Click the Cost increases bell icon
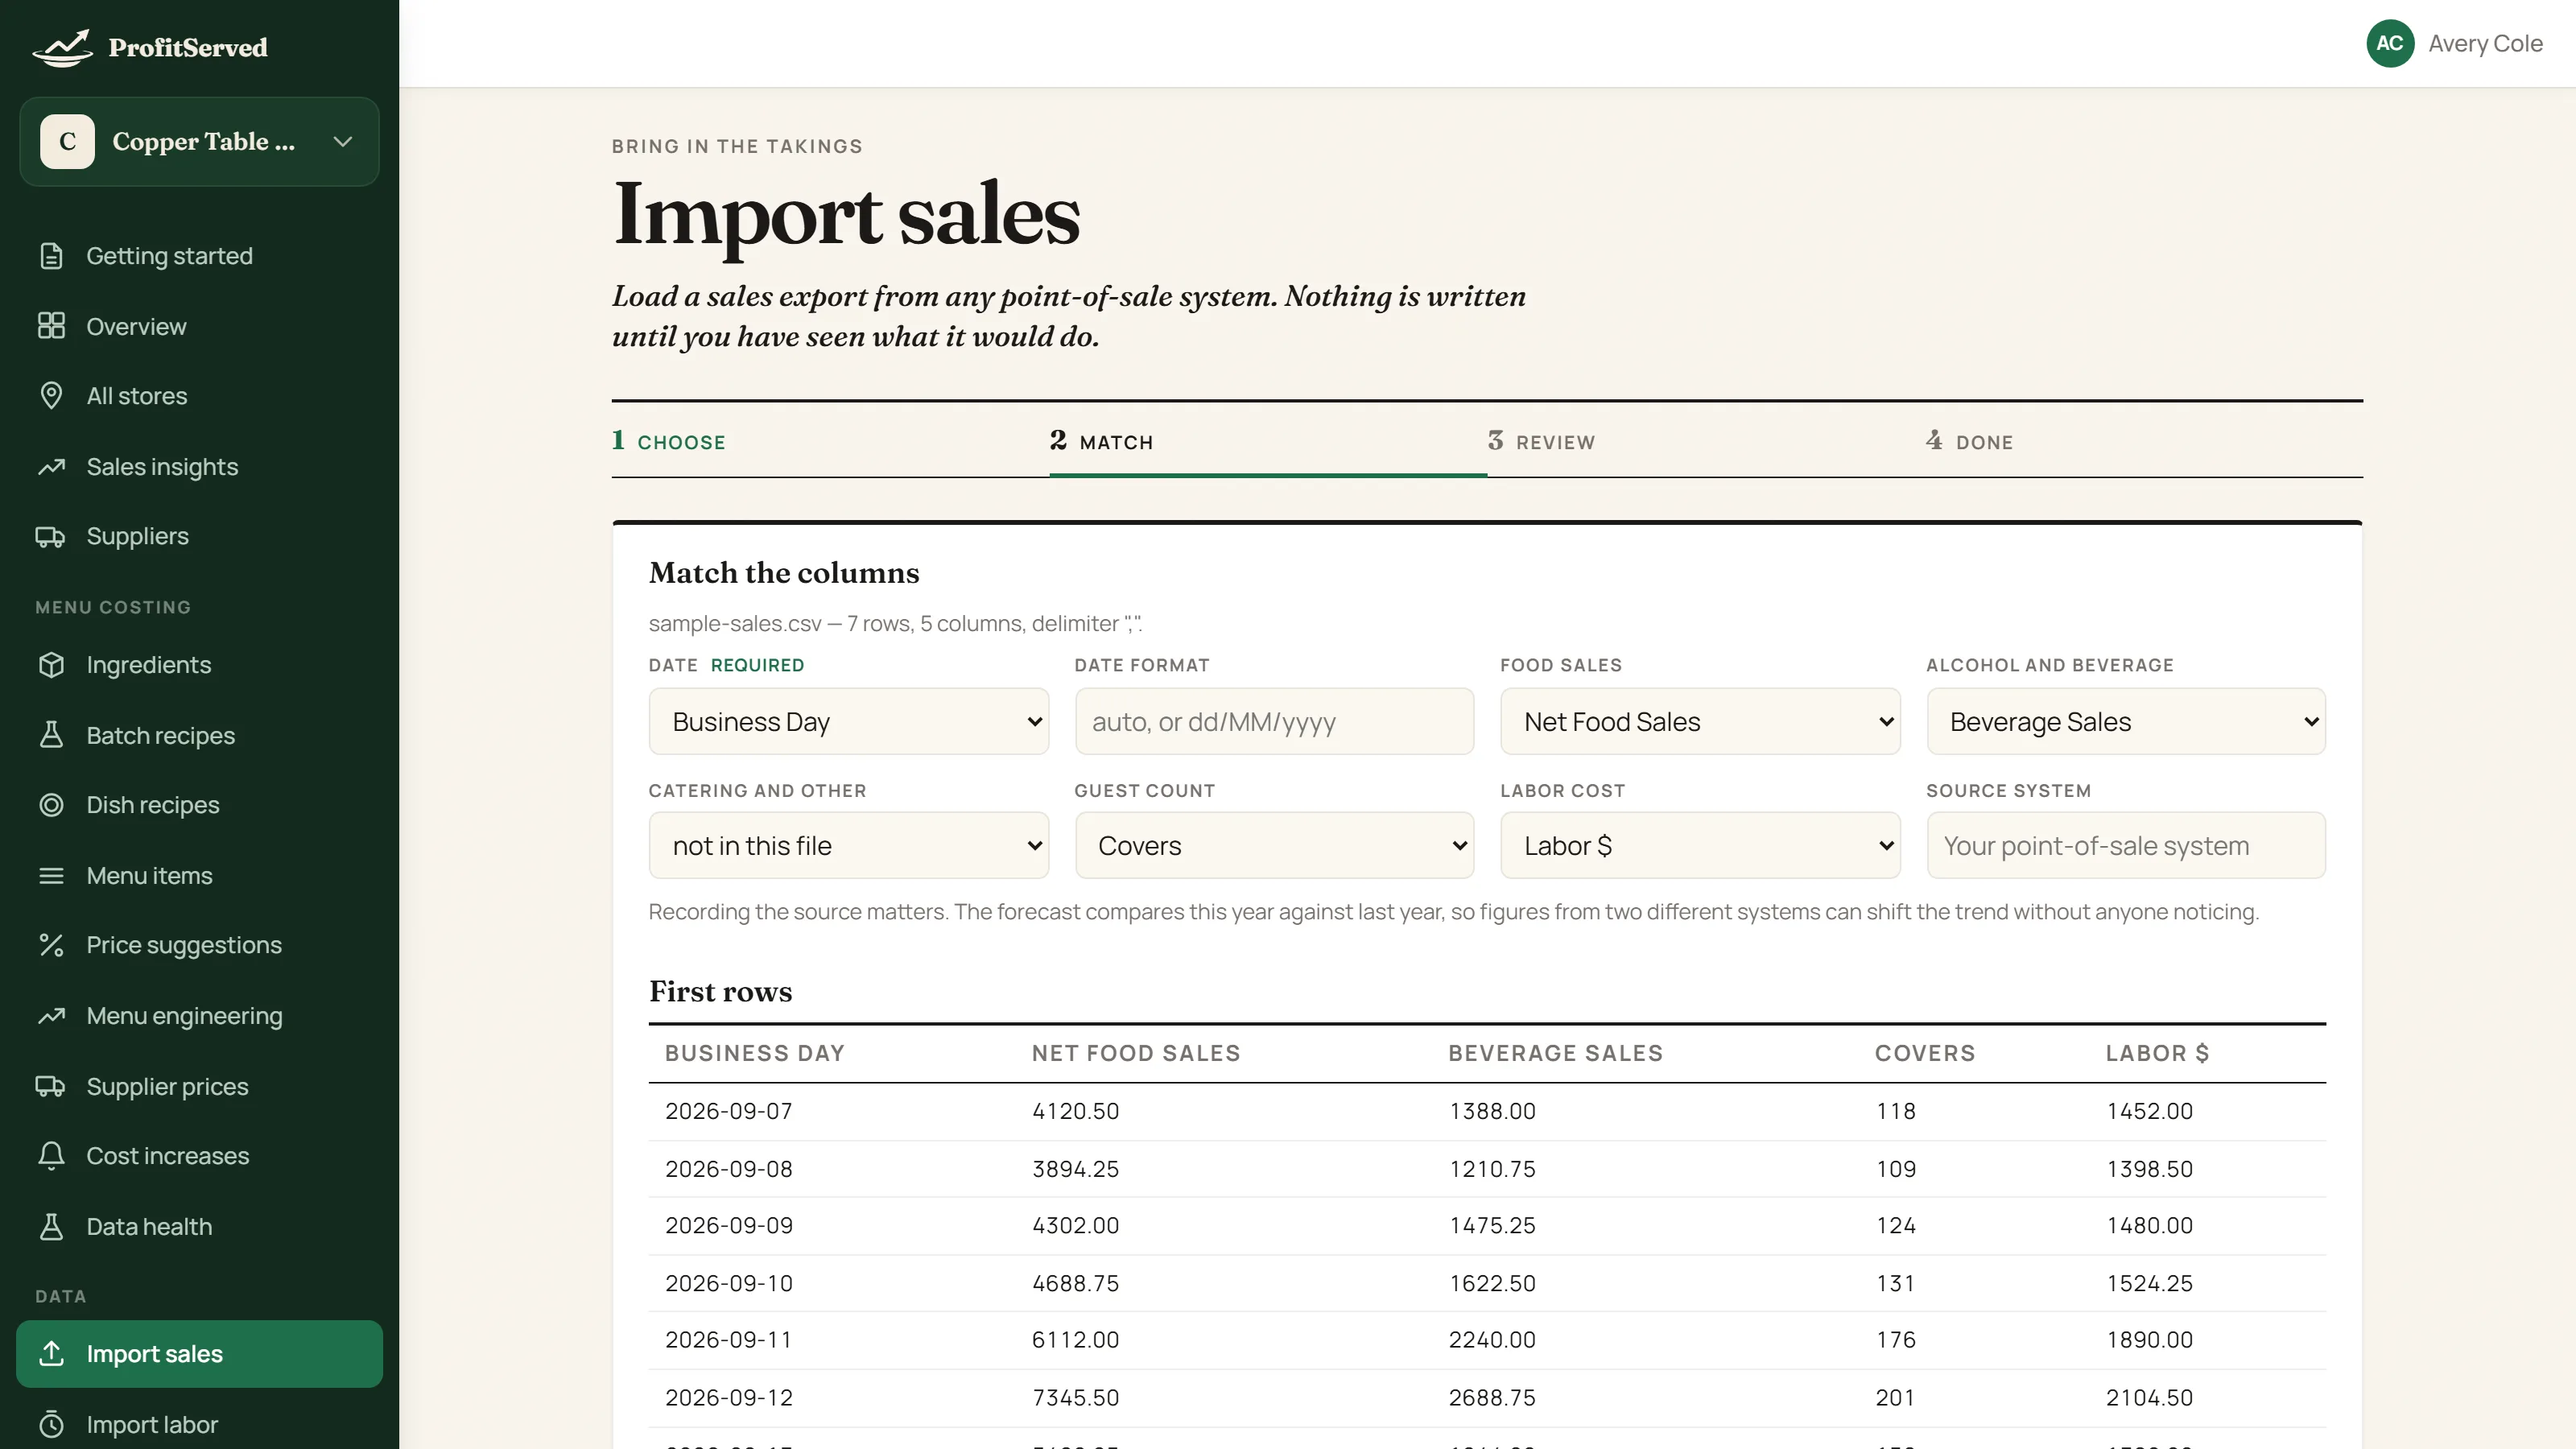The image size is (2576, 1449). click(51, 1156)
